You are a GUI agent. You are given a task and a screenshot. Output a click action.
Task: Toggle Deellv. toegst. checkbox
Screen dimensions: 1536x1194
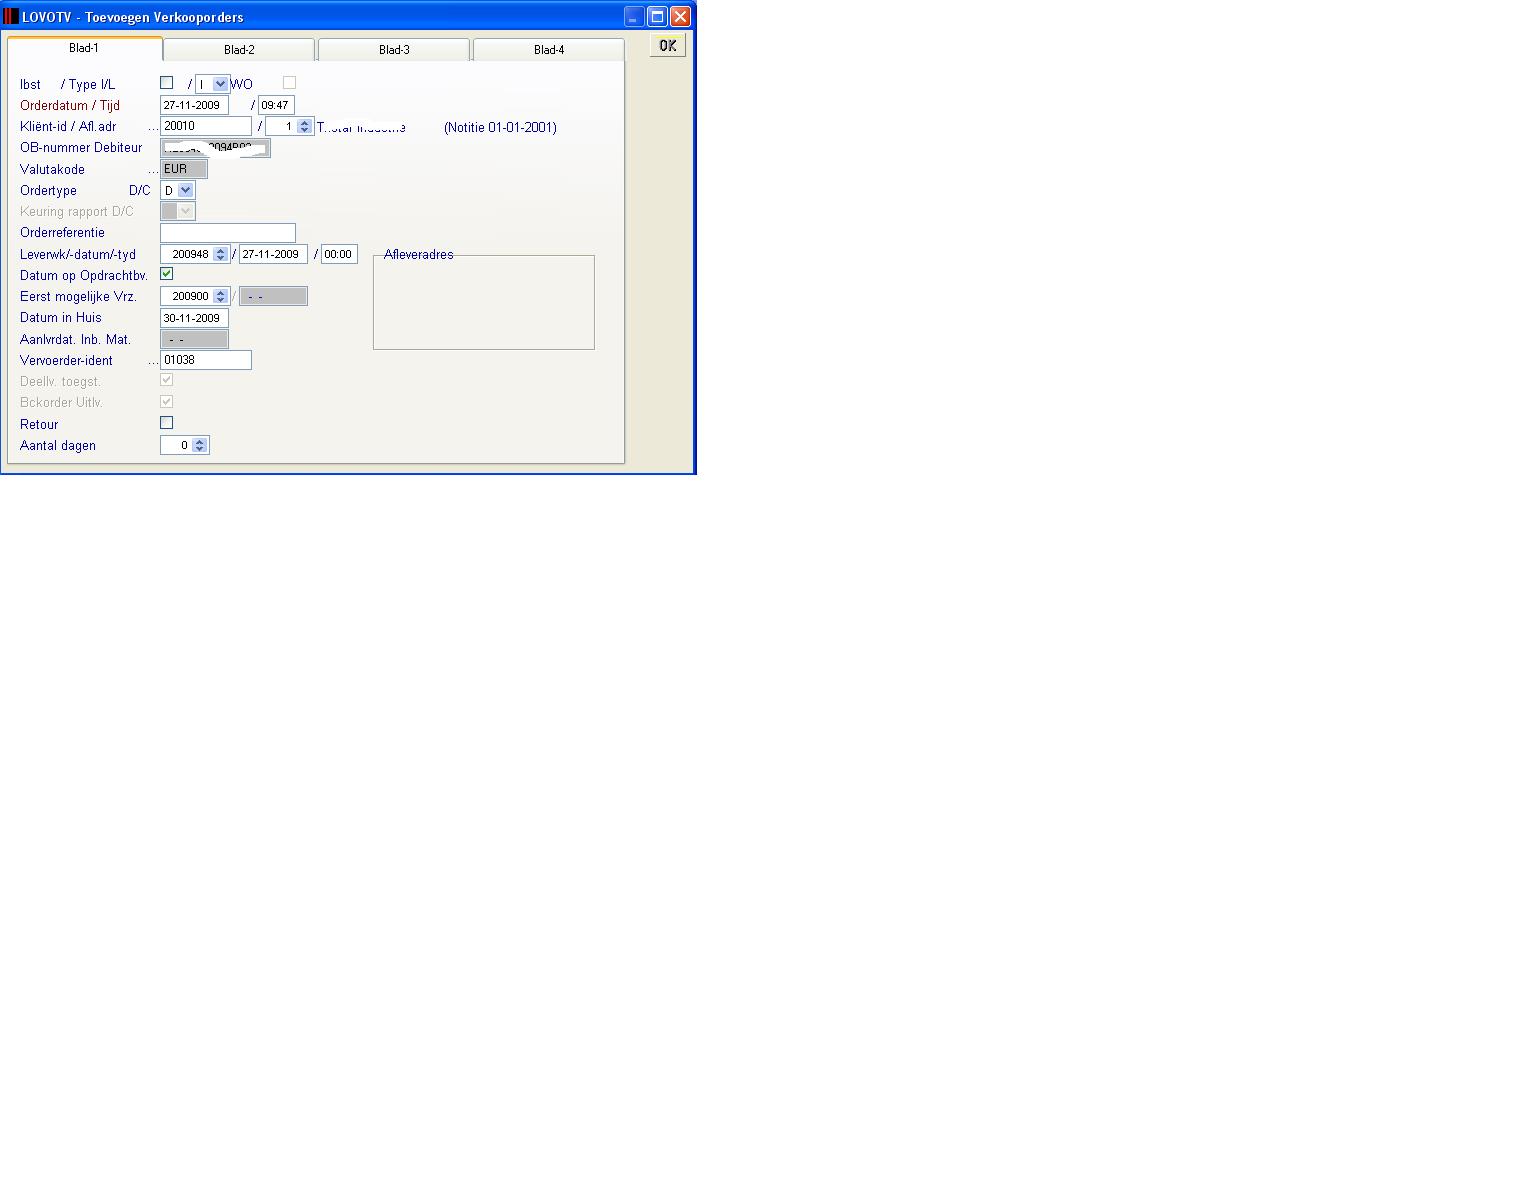click(x=167, y=380)
